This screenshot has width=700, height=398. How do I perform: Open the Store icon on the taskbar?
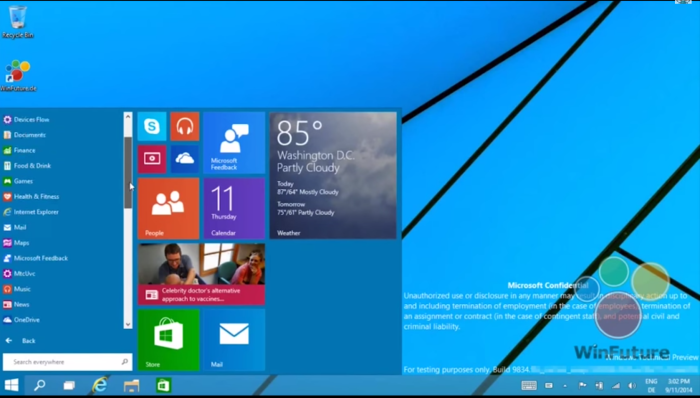[163, 385]
